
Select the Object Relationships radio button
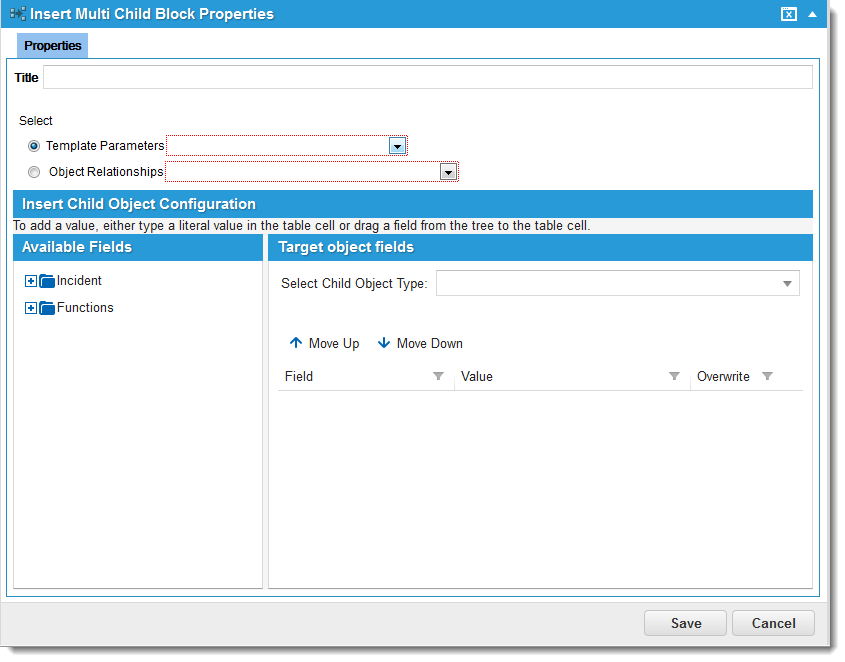click(34, 172)
